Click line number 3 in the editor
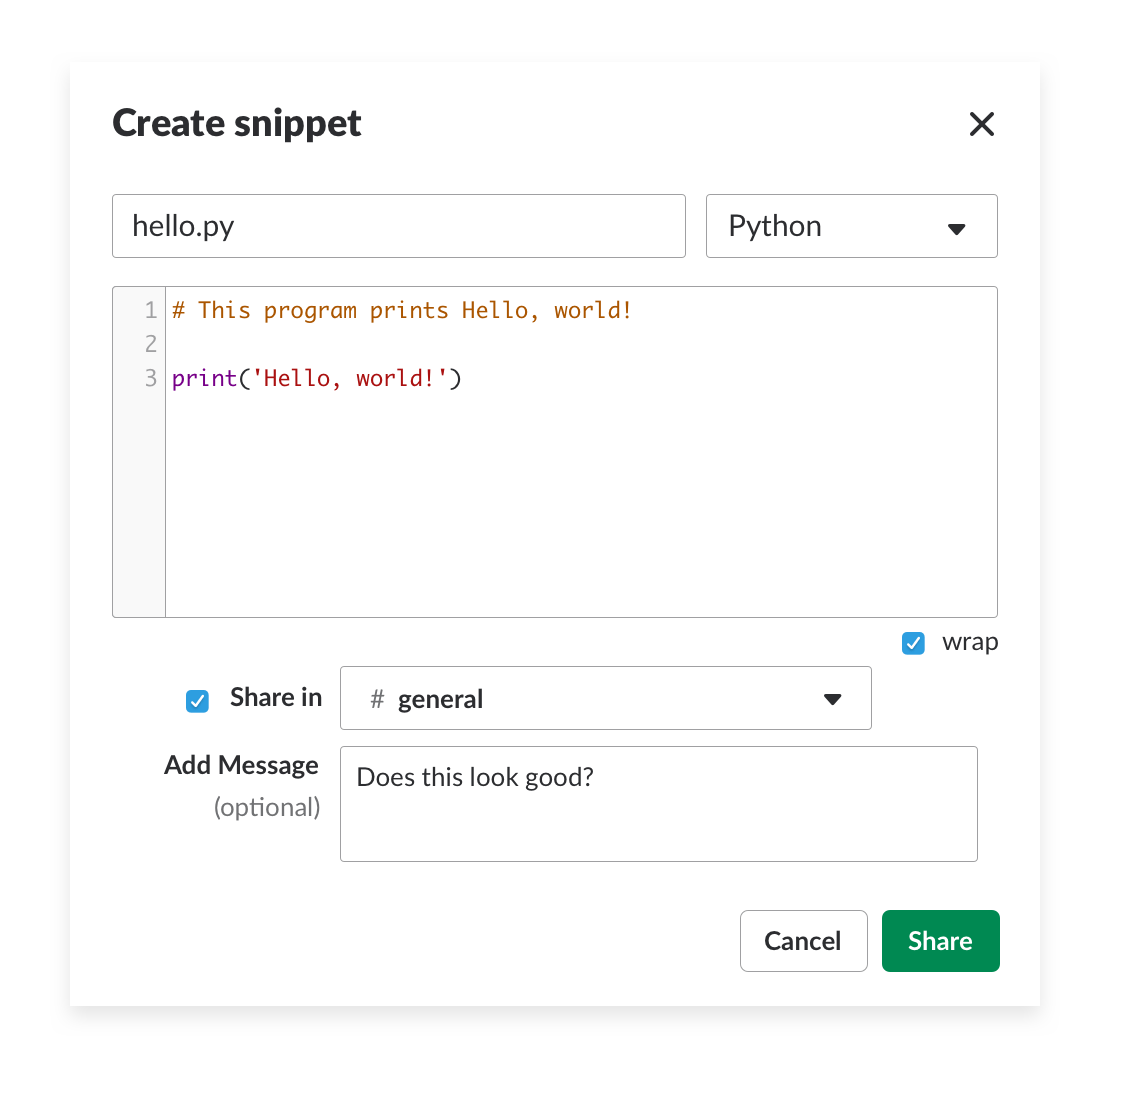 (150, 378)
